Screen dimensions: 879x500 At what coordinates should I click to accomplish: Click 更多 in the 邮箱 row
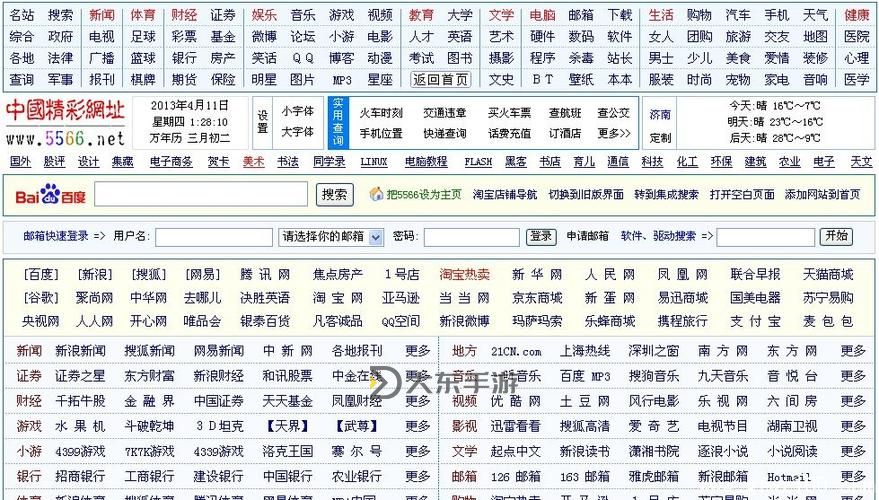pos(853,476)
